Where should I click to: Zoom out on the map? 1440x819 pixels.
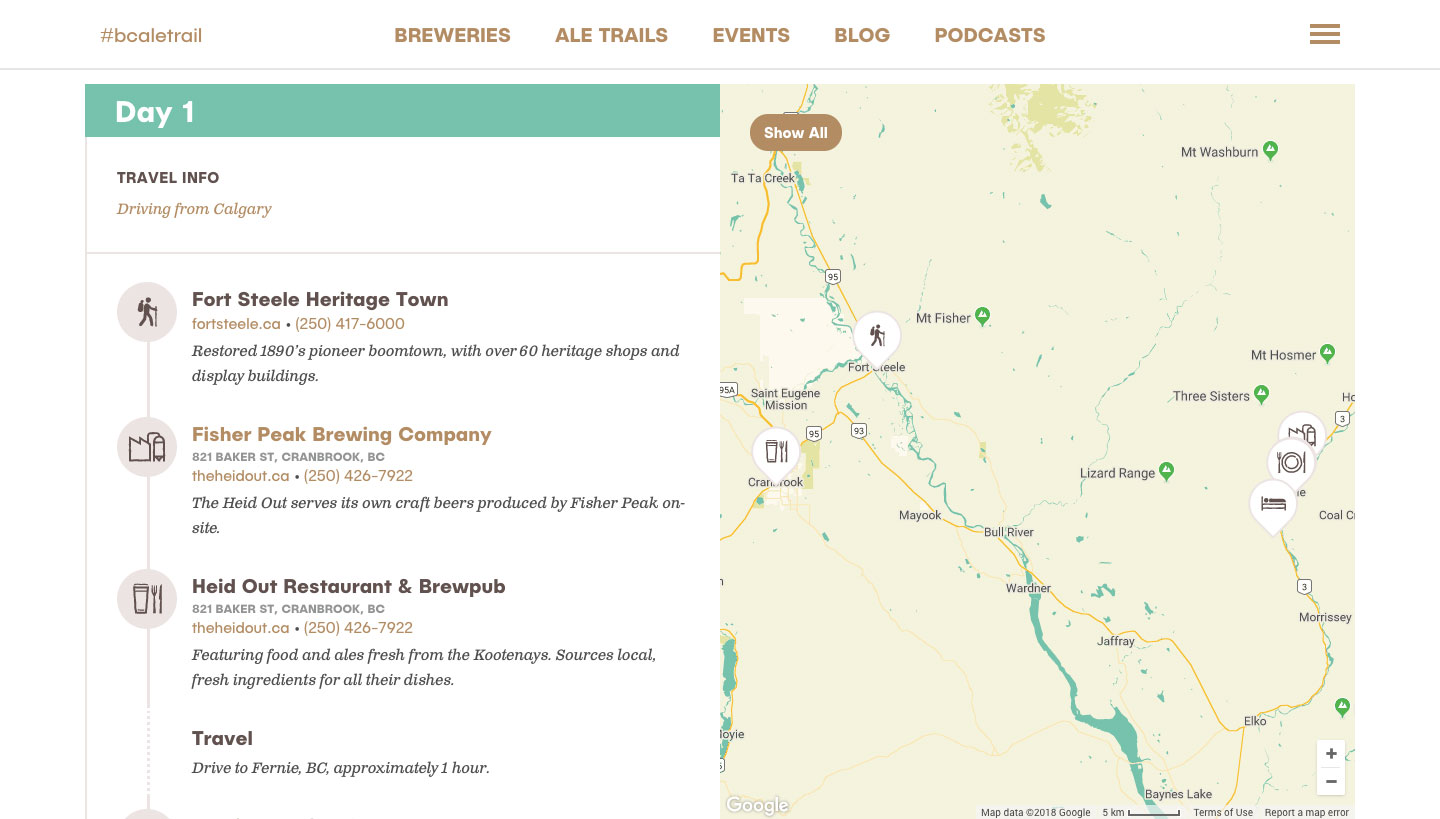tap(1331, 781)
